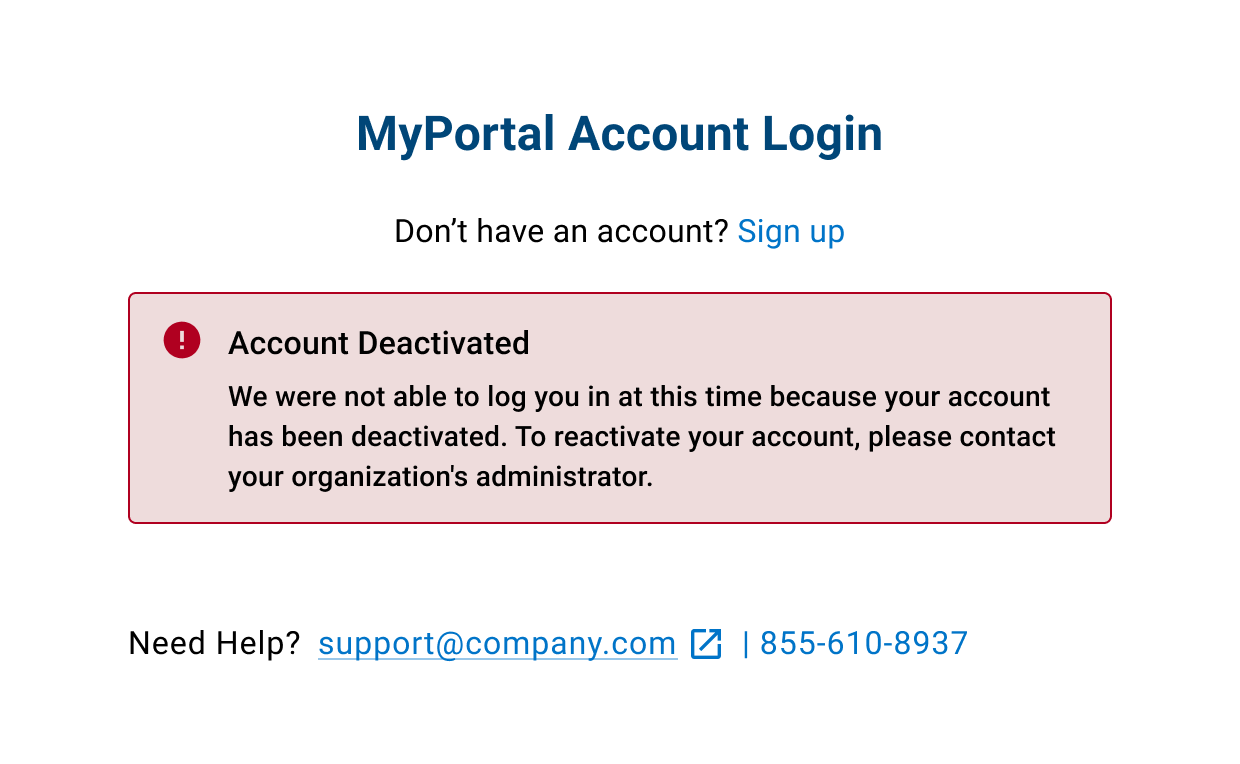Click the word "Login" in page title
The width and height of the screenshot is (1240, 764).
click(822, 134)
